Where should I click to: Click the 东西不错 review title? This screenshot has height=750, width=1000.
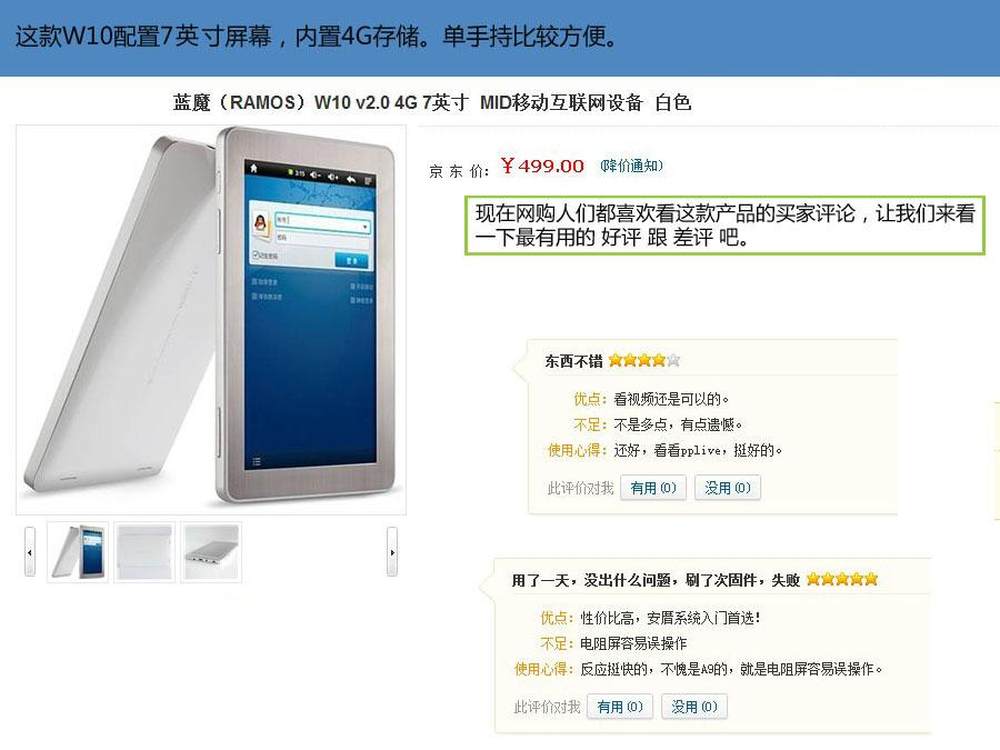coord(573,361)
